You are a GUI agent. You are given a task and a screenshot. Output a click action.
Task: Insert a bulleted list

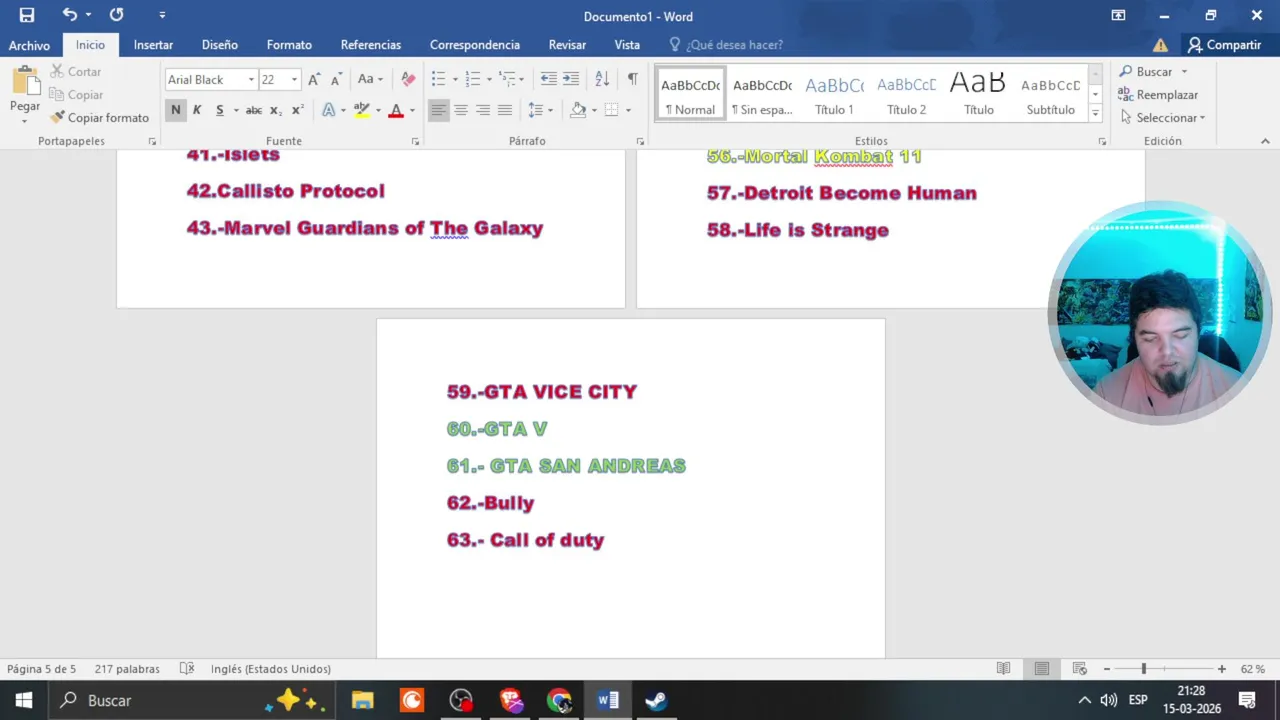(438, 79)
